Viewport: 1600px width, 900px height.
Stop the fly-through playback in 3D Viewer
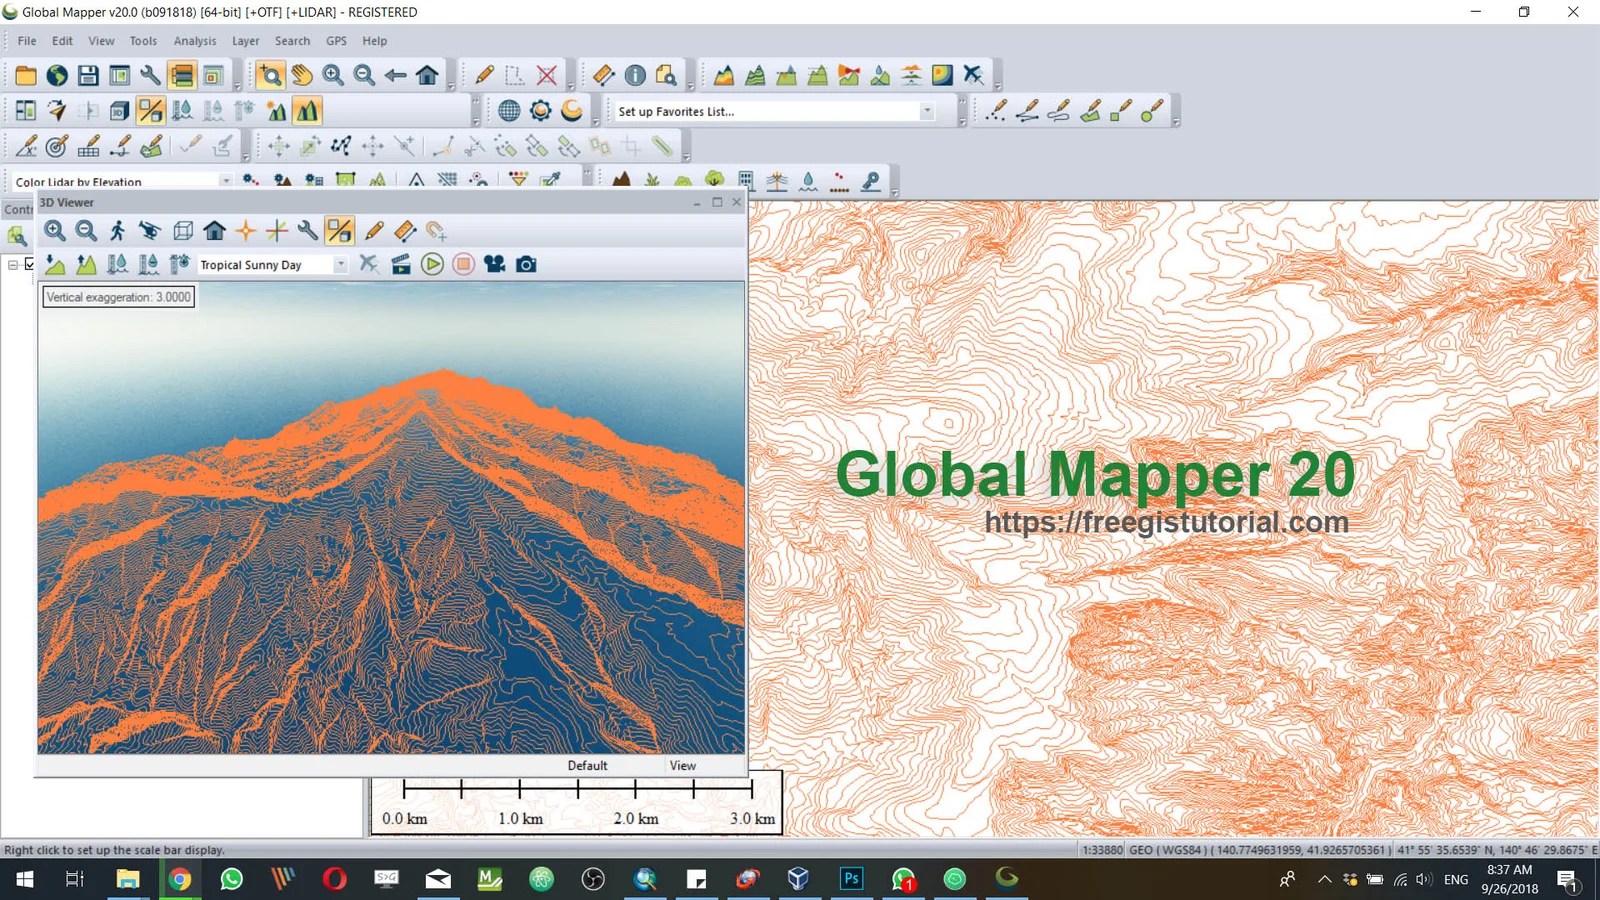click(x=463, y=264)
